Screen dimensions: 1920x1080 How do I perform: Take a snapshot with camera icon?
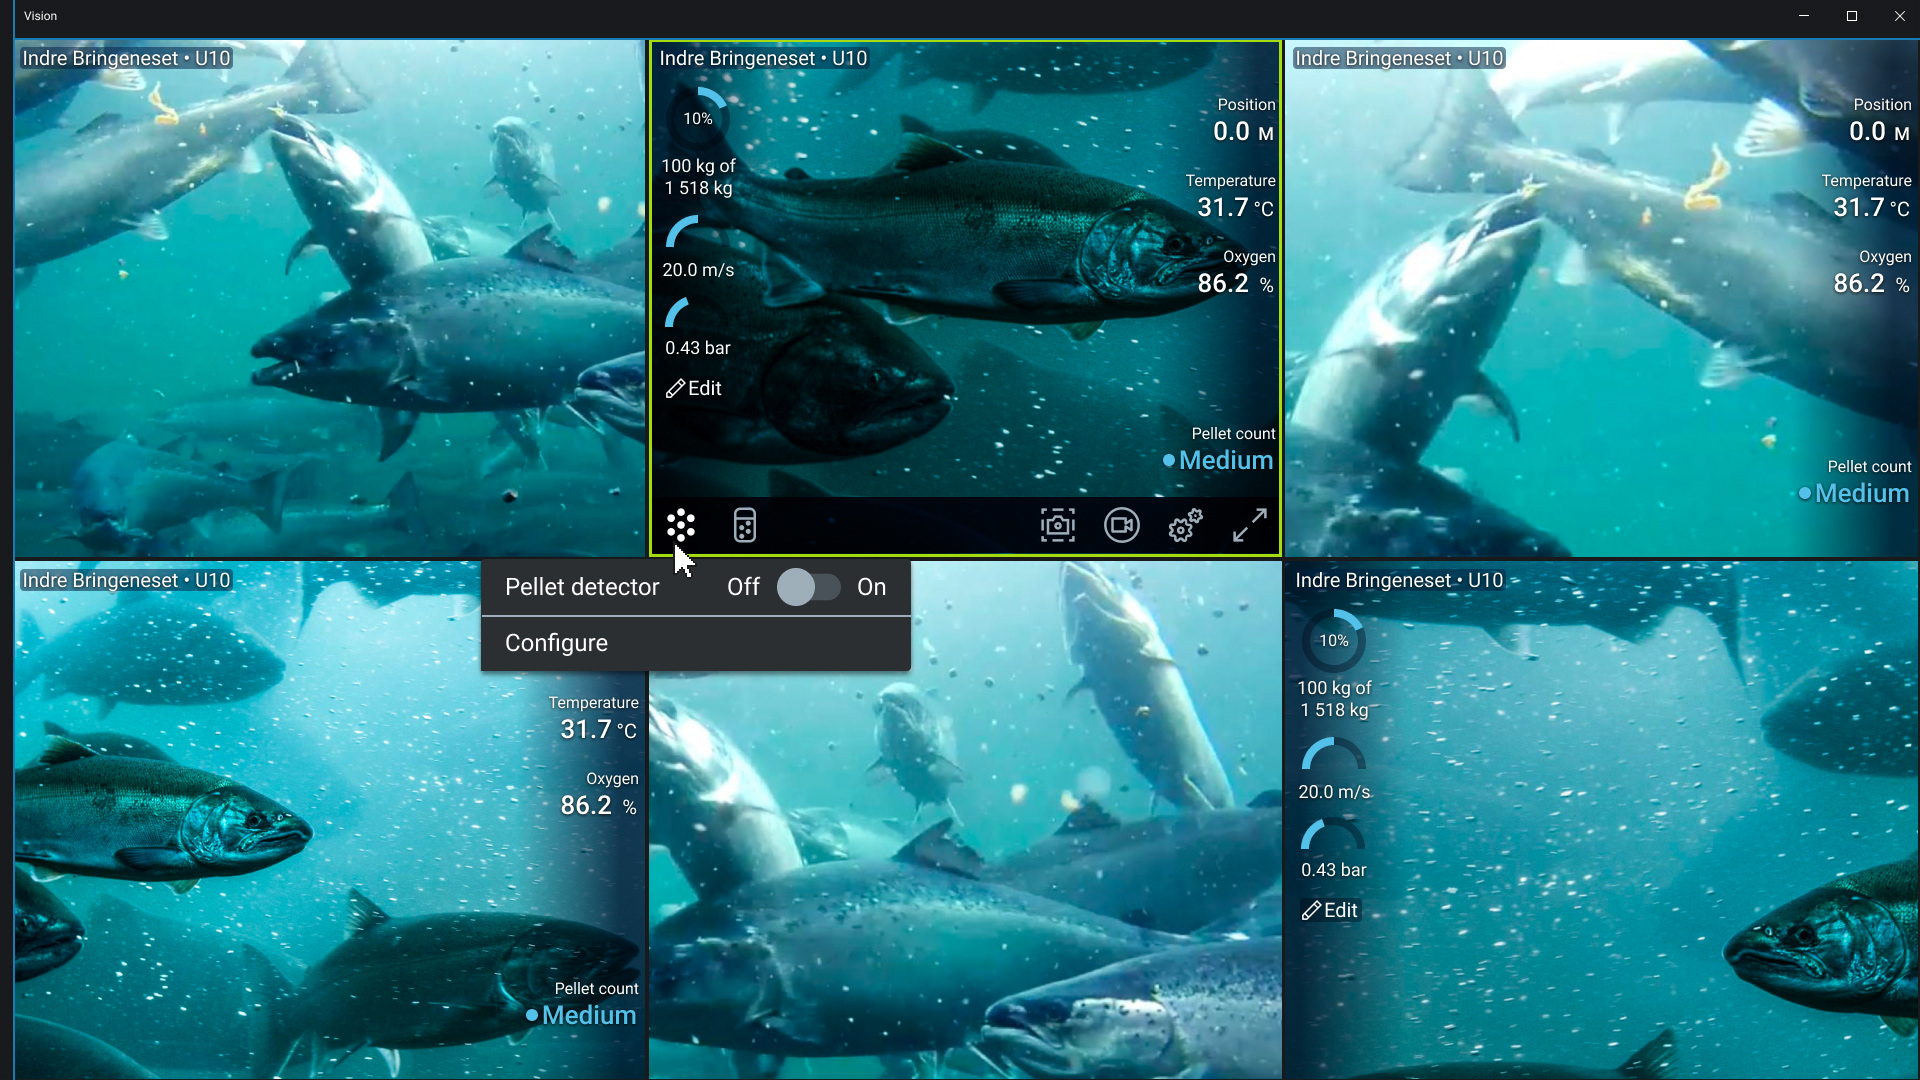point(1057,525)
